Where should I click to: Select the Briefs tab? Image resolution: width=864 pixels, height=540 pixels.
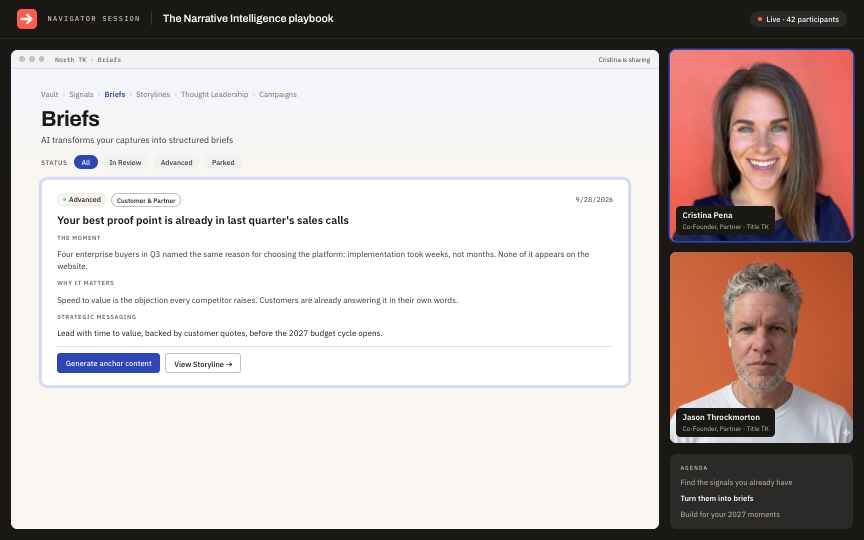pyautogui.click(x=115, y=94)
